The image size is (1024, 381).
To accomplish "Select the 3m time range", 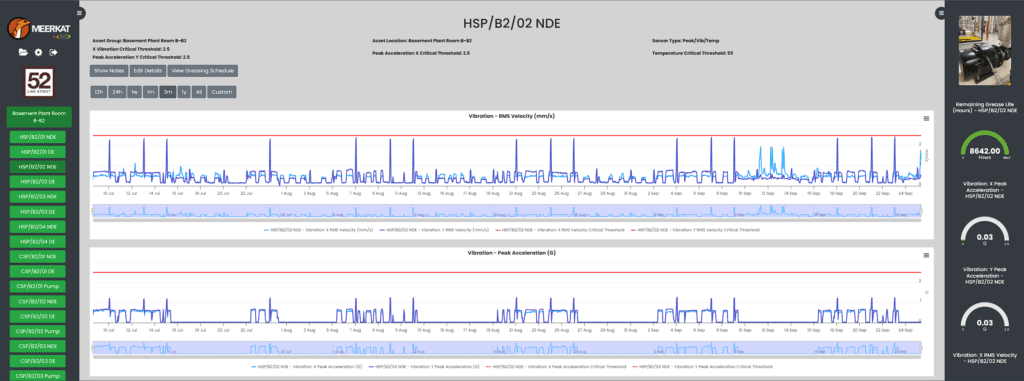I will pyautogui.click(x=167, y=92).
